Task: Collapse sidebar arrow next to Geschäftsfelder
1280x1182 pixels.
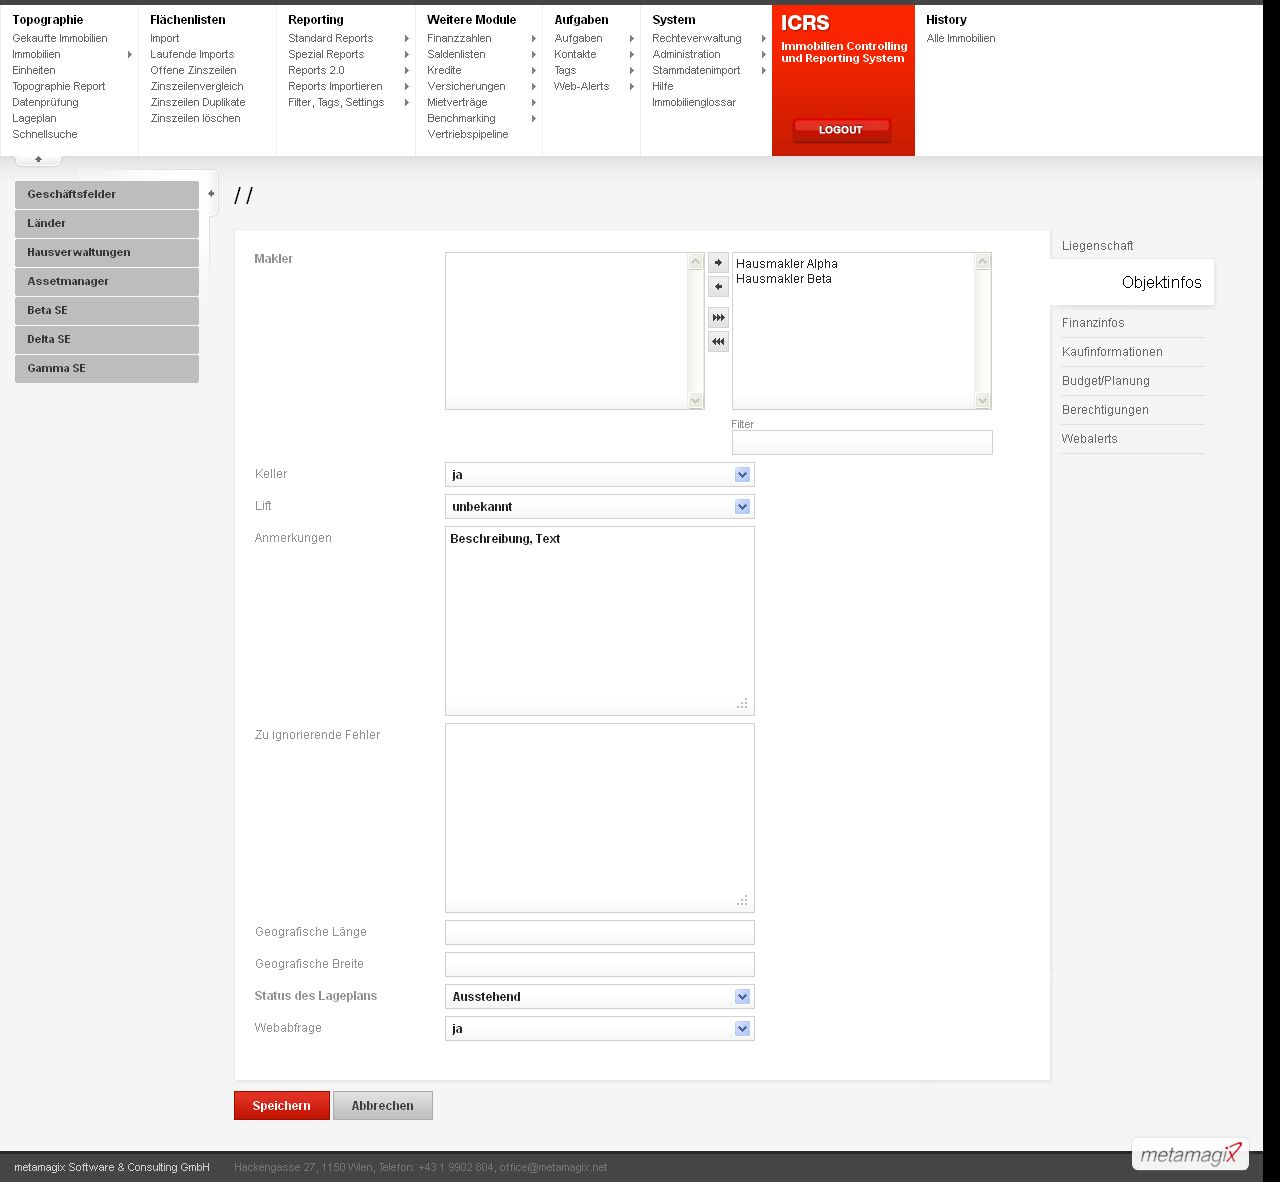Action: point(211,194)
